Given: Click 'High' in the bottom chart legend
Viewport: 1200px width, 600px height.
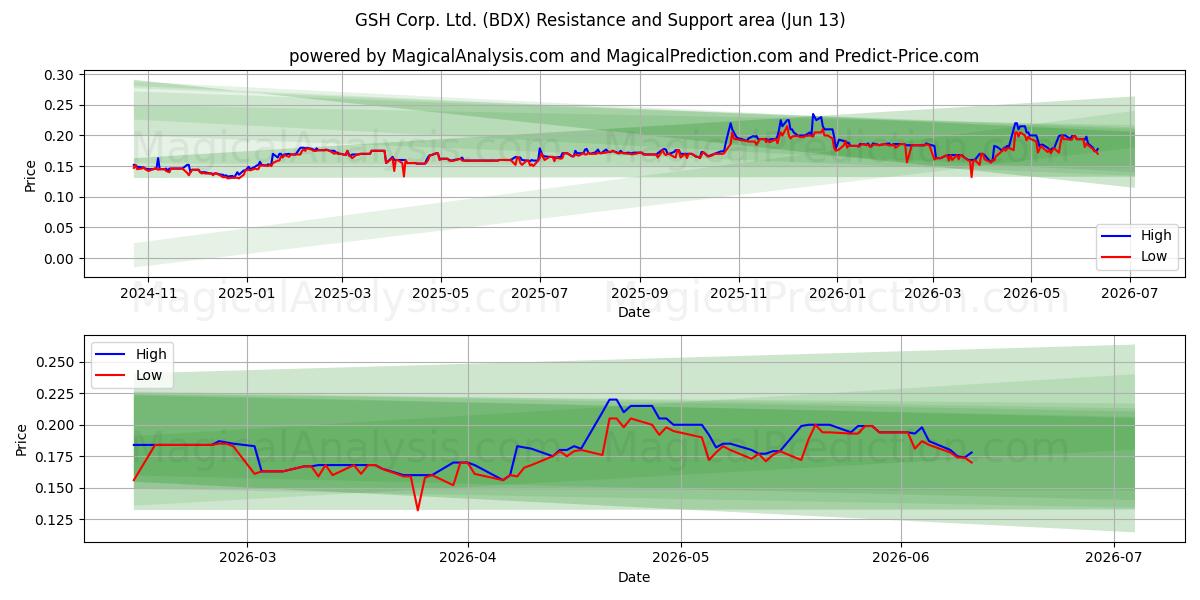Looking at the screenshot, I should click(x=151, y=355).
